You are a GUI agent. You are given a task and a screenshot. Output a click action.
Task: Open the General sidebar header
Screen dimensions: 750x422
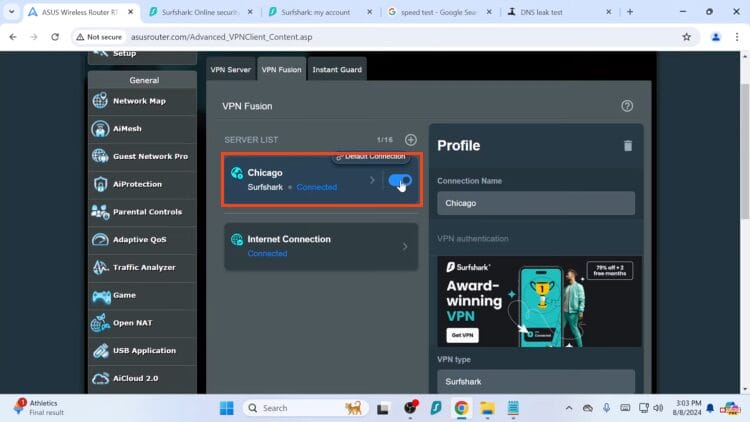(x=142, y=80)
